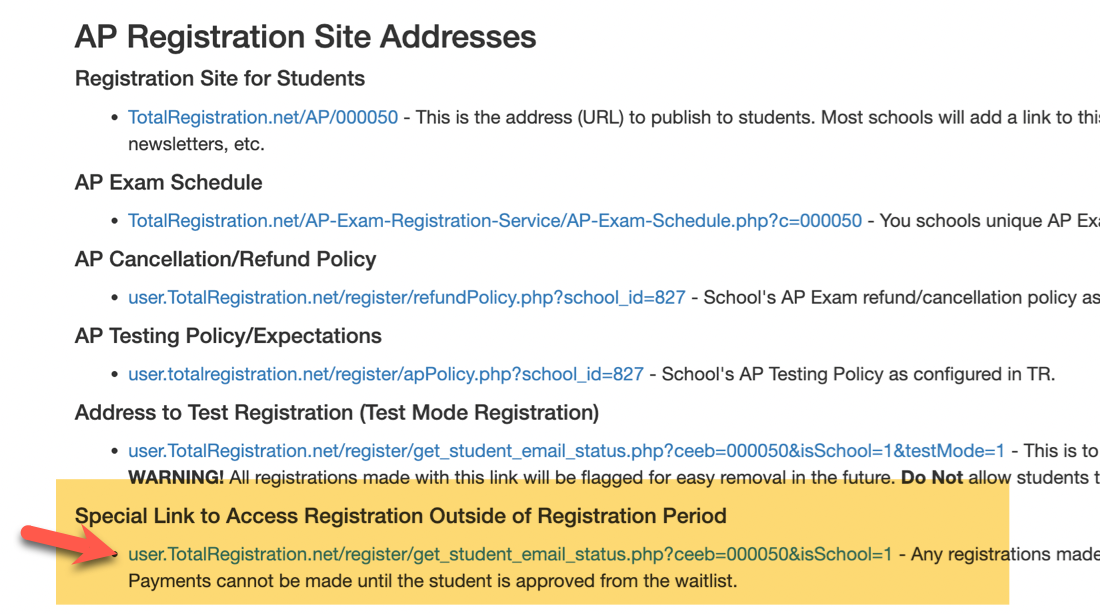Viewport: 1100px width, 614px height.
Task: Click the "AP Exam Schedule" heading
Action: 168,182
